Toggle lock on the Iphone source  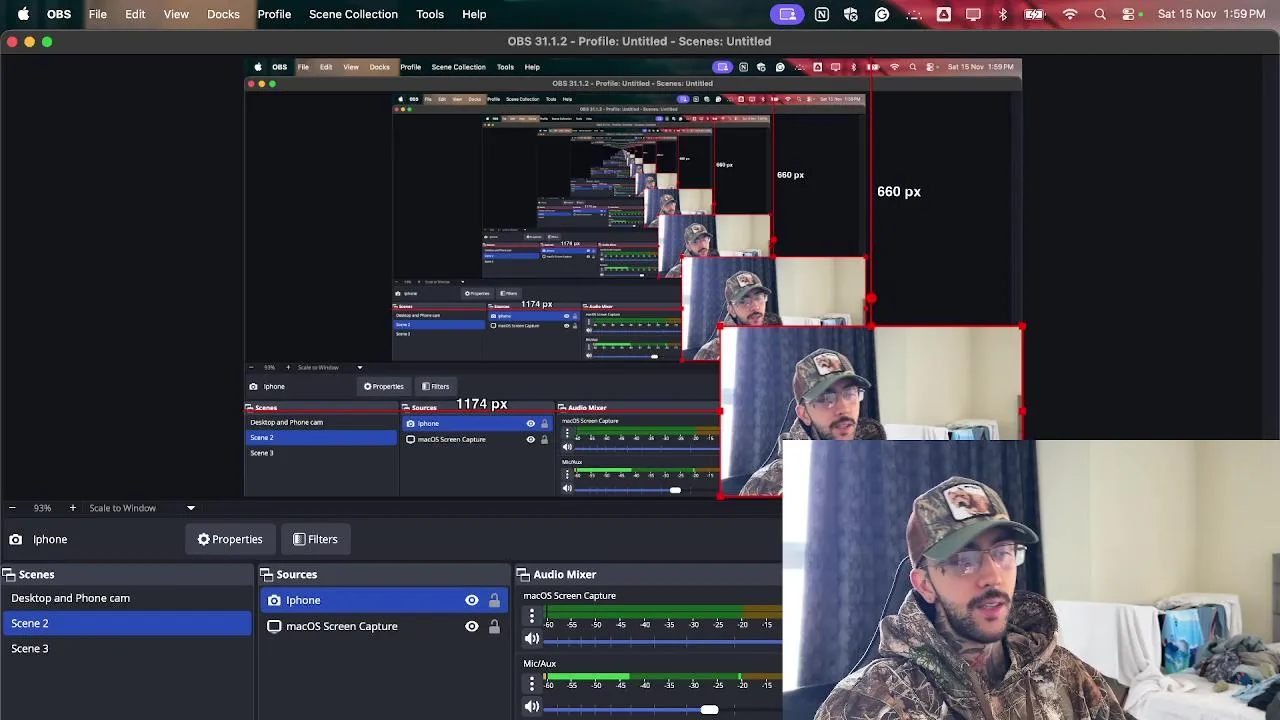pyautogui.click(x=494, y=600)
